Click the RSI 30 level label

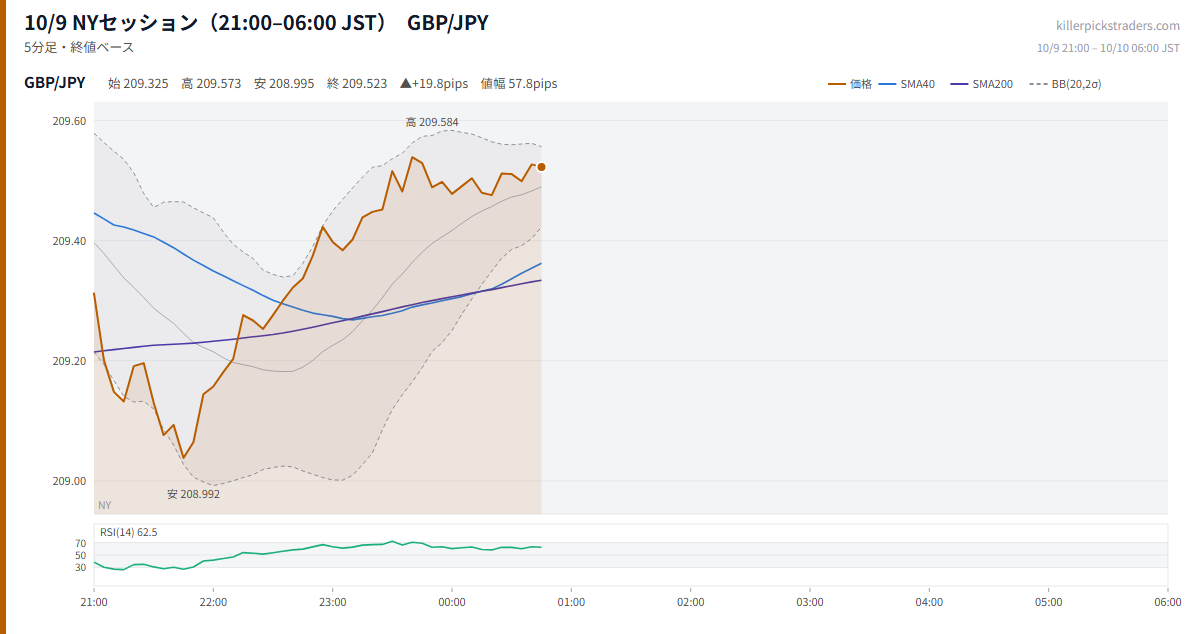pos(80,567)
